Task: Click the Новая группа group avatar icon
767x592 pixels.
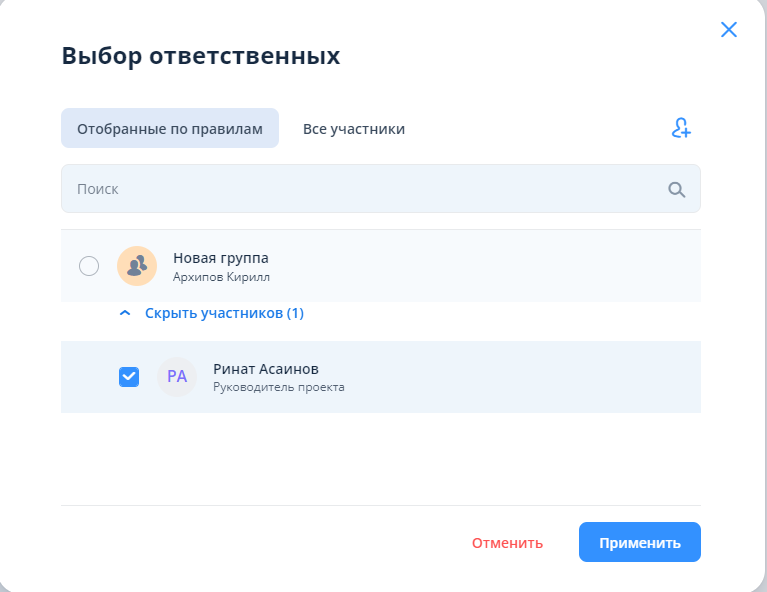Action: (137, 265)
